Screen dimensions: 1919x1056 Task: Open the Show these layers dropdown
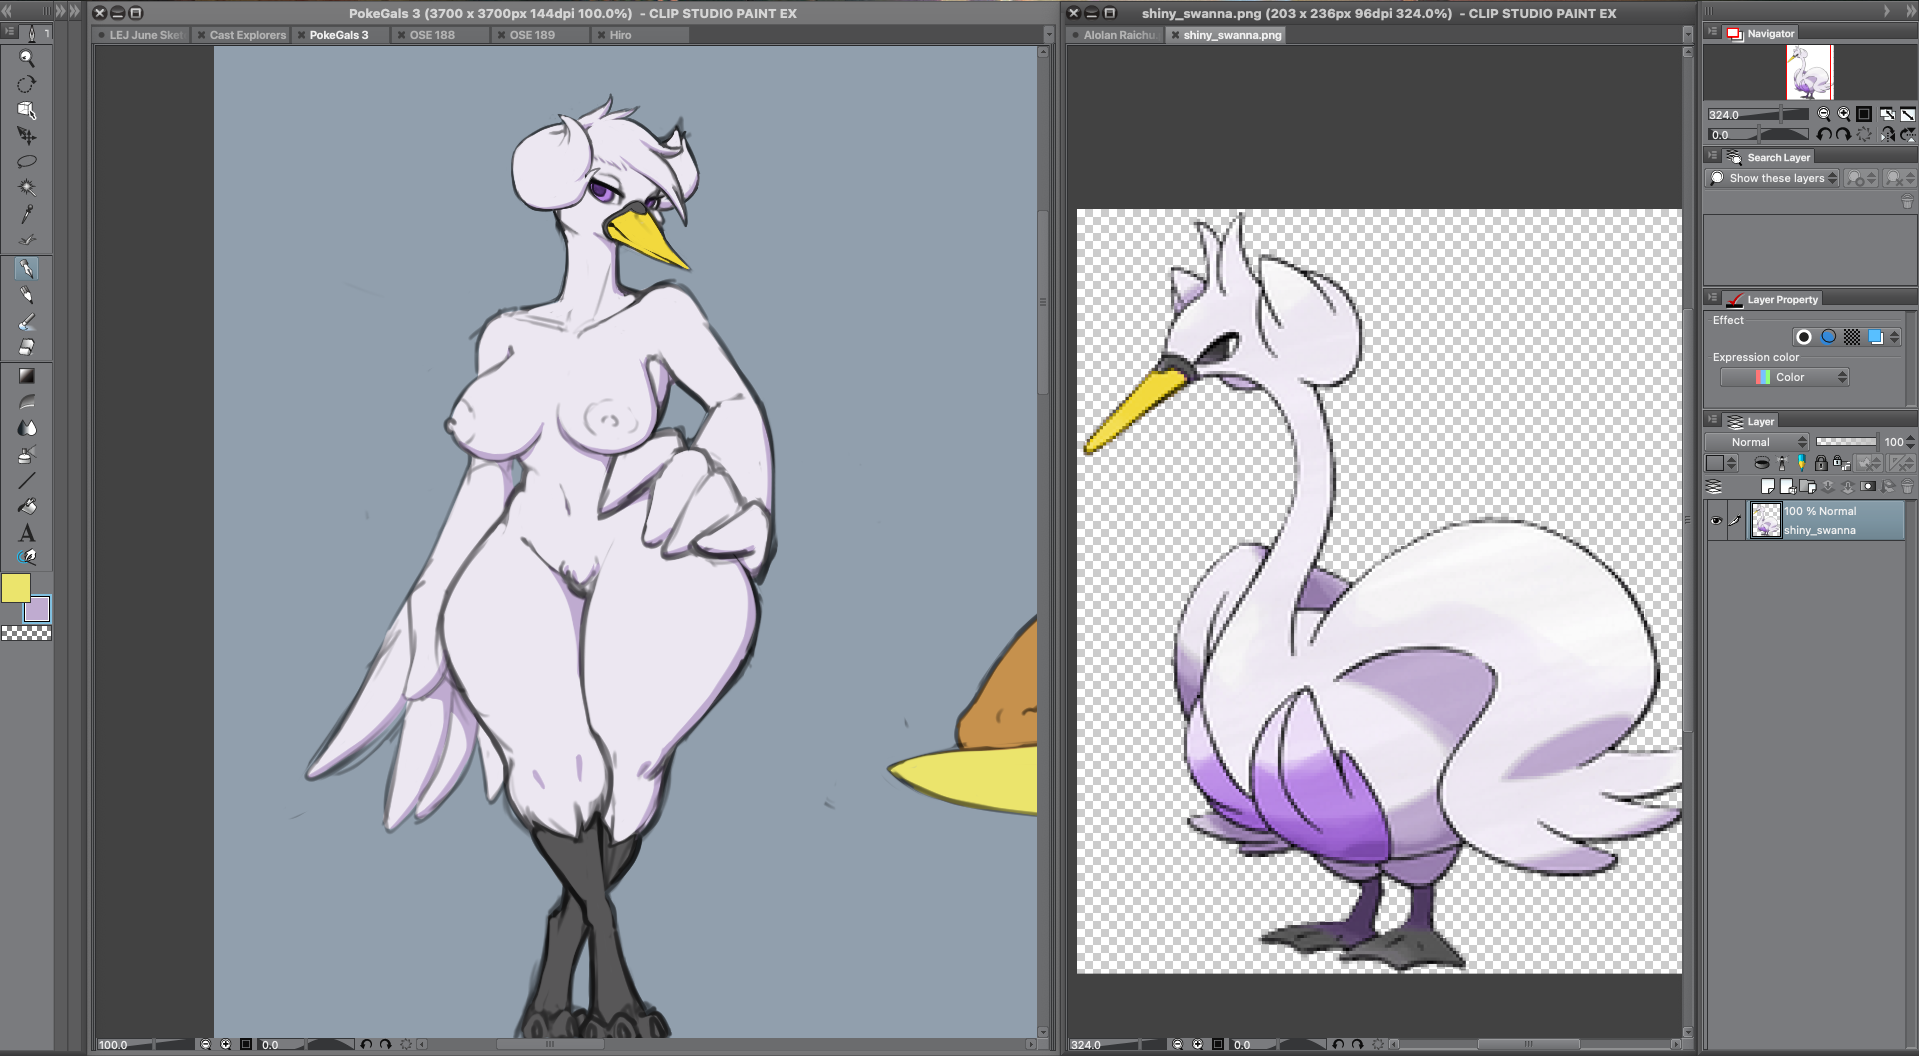coord(1772,178)
